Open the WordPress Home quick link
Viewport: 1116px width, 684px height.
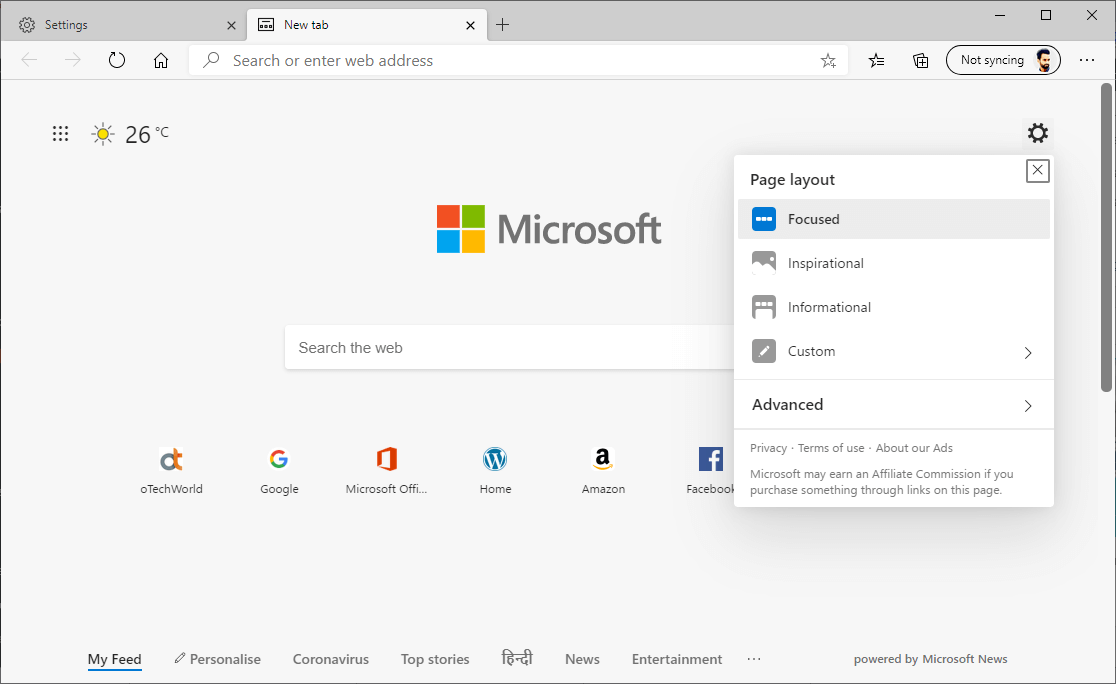click(495, 470)
